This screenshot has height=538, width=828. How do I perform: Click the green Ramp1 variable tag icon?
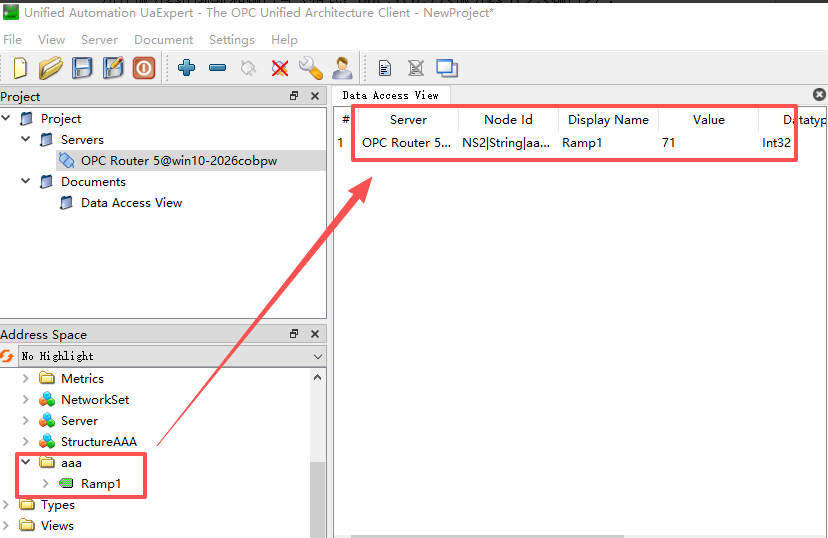pyautogui.click(x=67, y=483)
